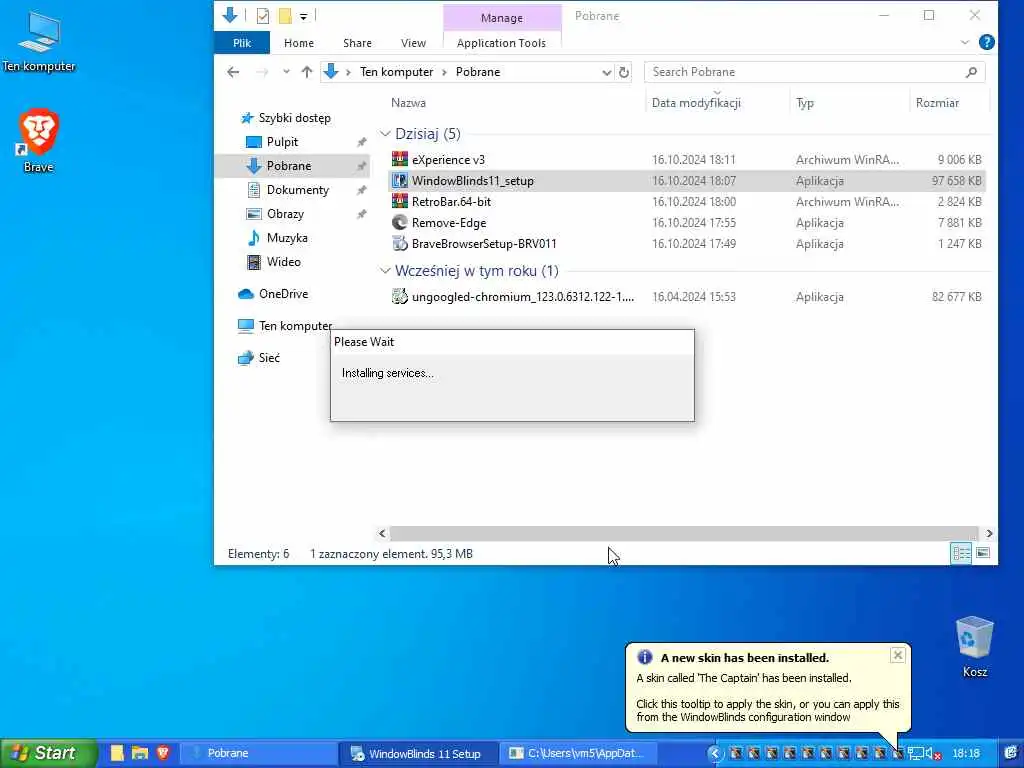1024x768 pixels.
Task: Switch to large thumbnails view layout
Action: (983, 554)
